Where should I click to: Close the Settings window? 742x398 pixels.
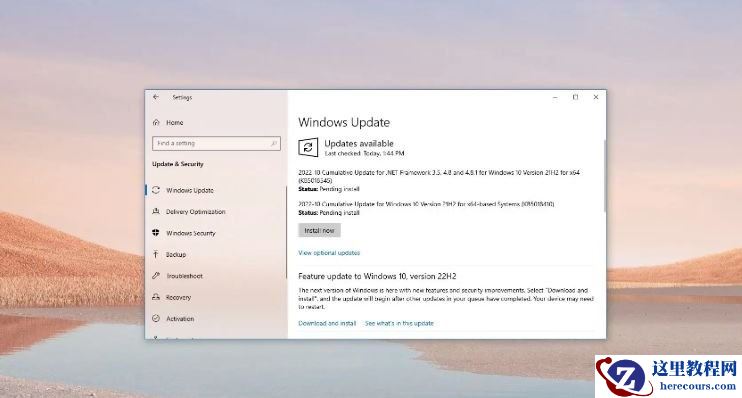point(596,97)
